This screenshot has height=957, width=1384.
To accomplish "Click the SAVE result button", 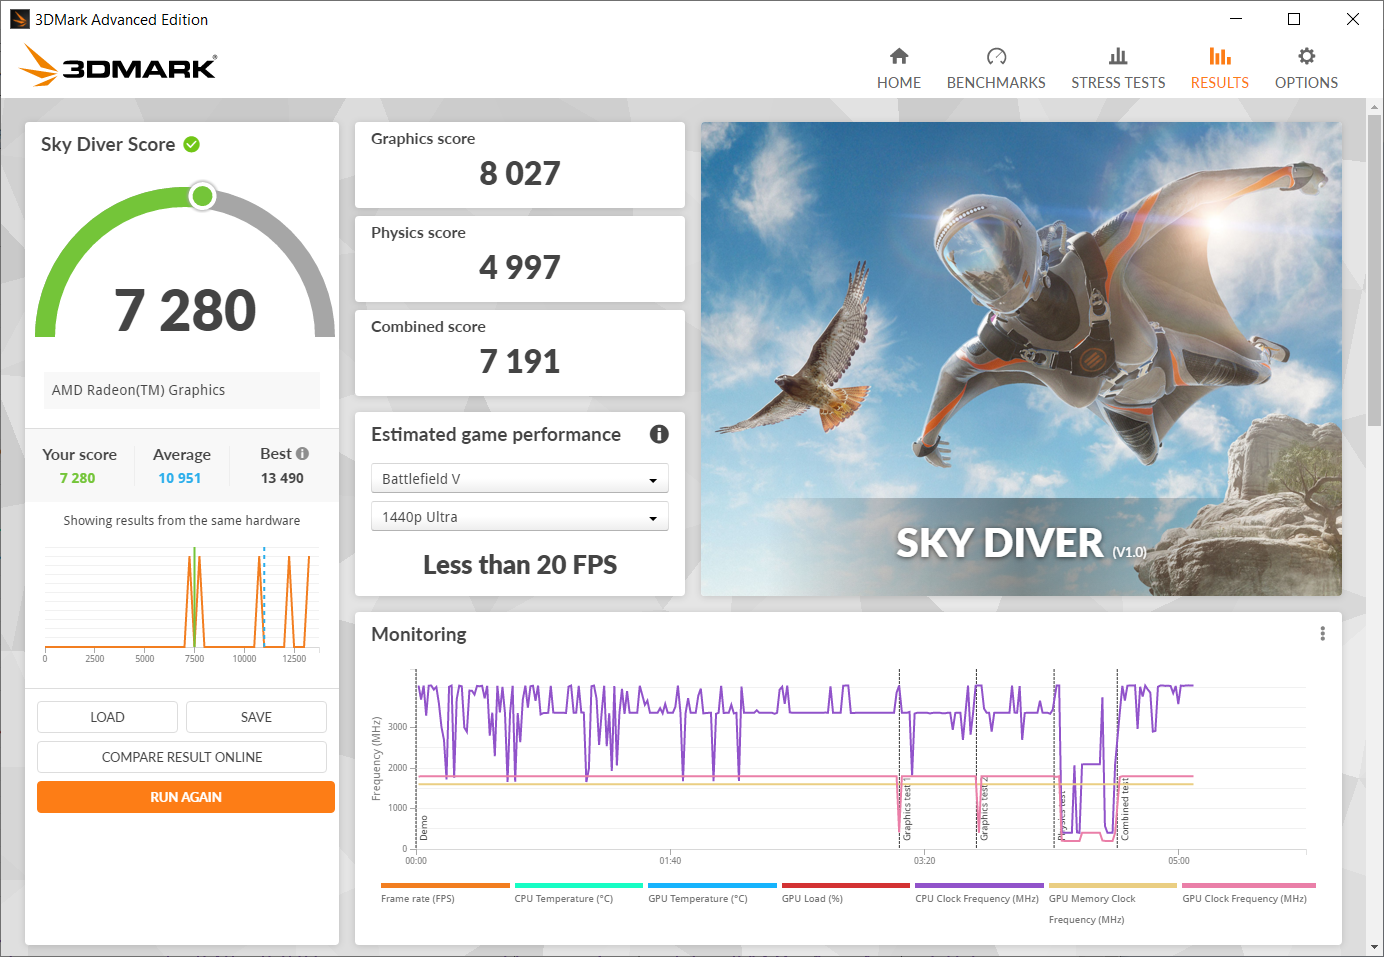I will pos(256,717).
